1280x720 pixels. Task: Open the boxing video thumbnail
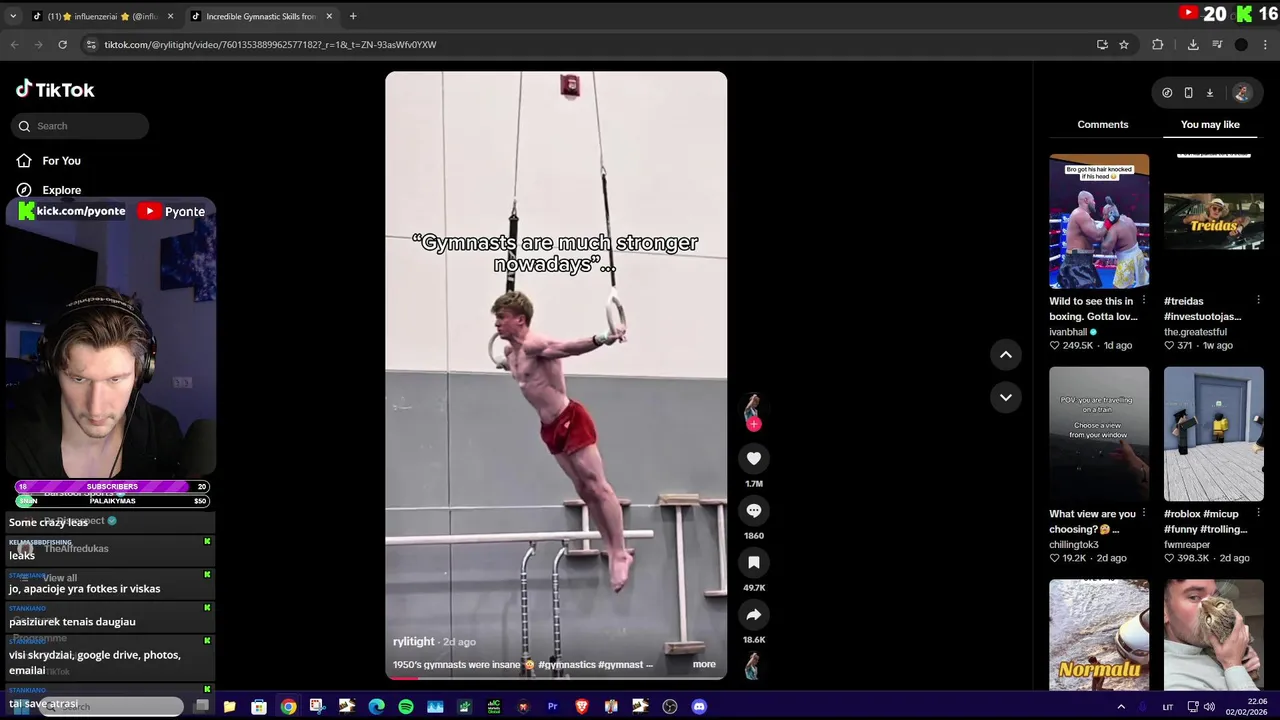click(x=1099, y=221)
